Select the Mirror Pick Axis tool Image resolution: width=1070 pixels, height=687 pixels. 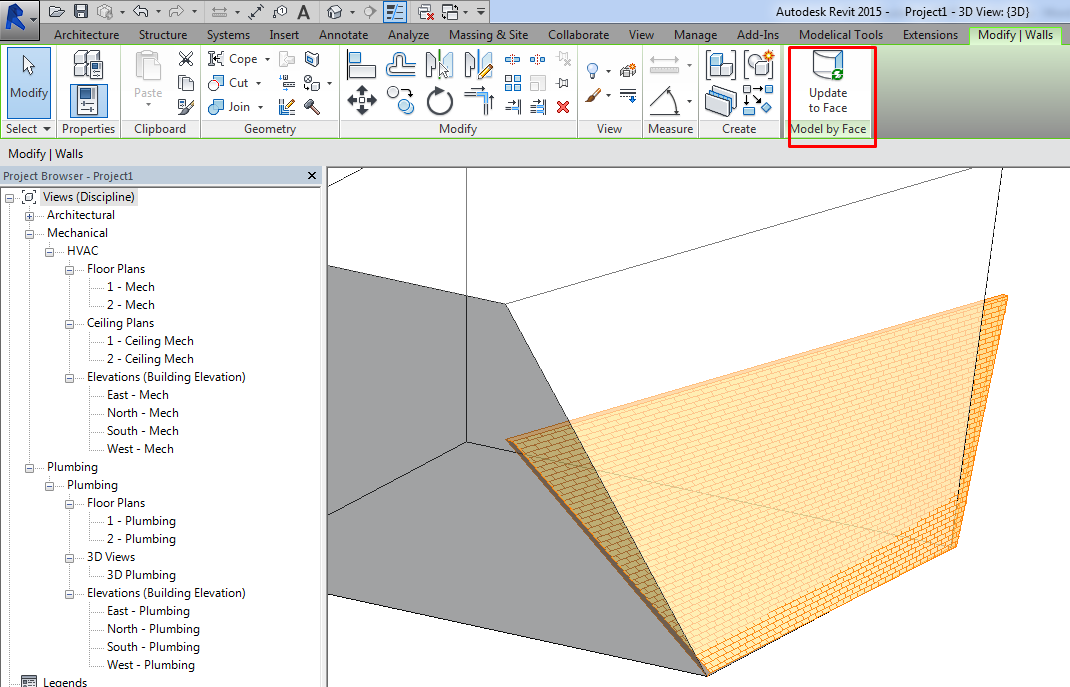pyautogui.click(x=439, y=66)
